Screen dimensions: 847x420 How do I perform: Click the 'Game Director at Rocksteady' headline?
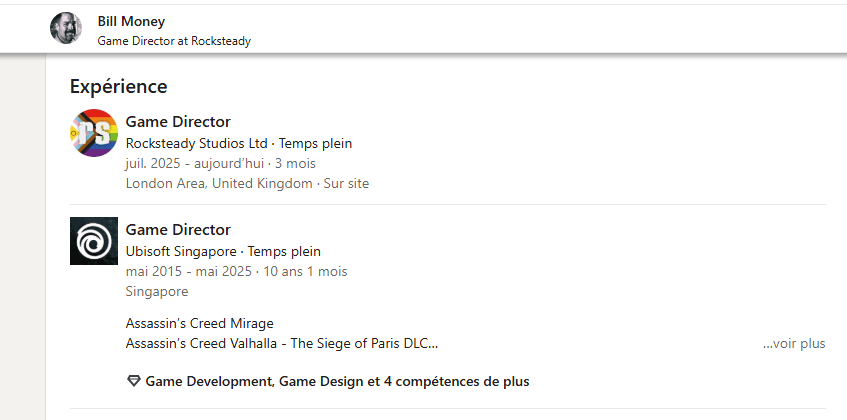coord(174,41)
